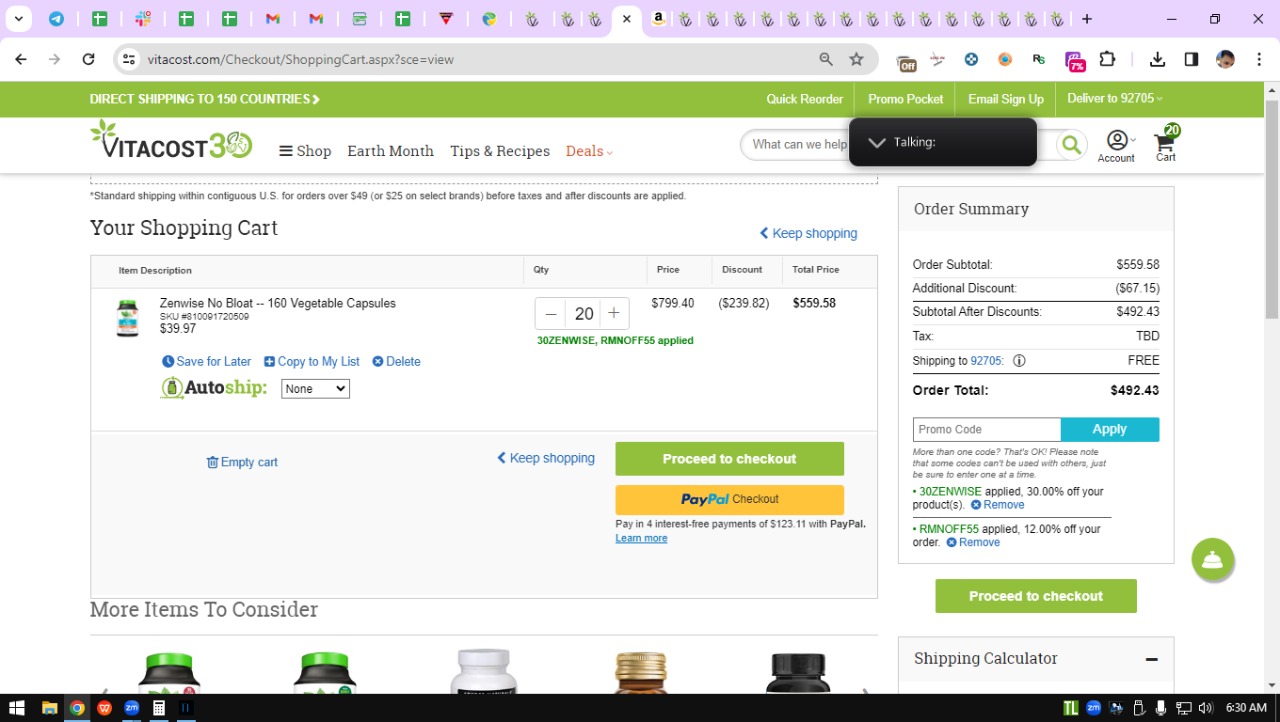Image resolution: width=1280 pixels, height=722 pixels.
Task: Open the Autoship frequency dropdown
Action: pyautogui.click(x=315, y=389)
